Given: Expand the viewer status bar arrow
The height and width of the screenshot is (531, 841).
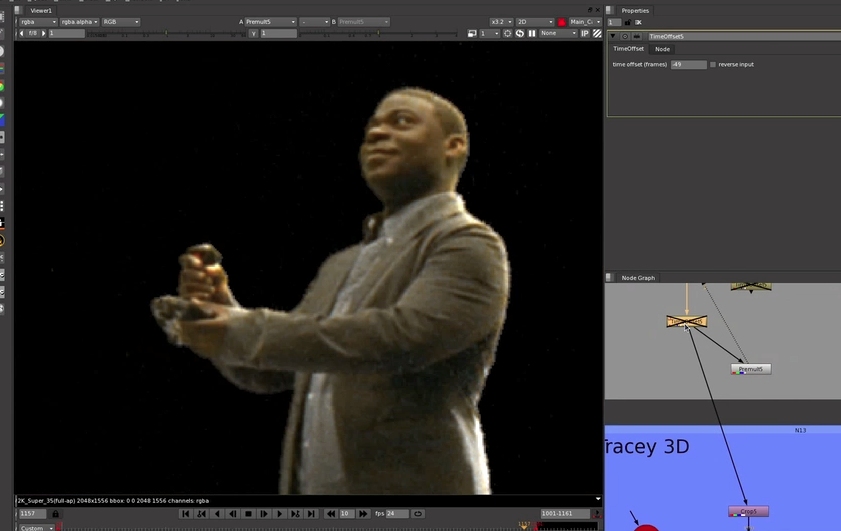Looking at the screenshot, I should coord(598,499).
